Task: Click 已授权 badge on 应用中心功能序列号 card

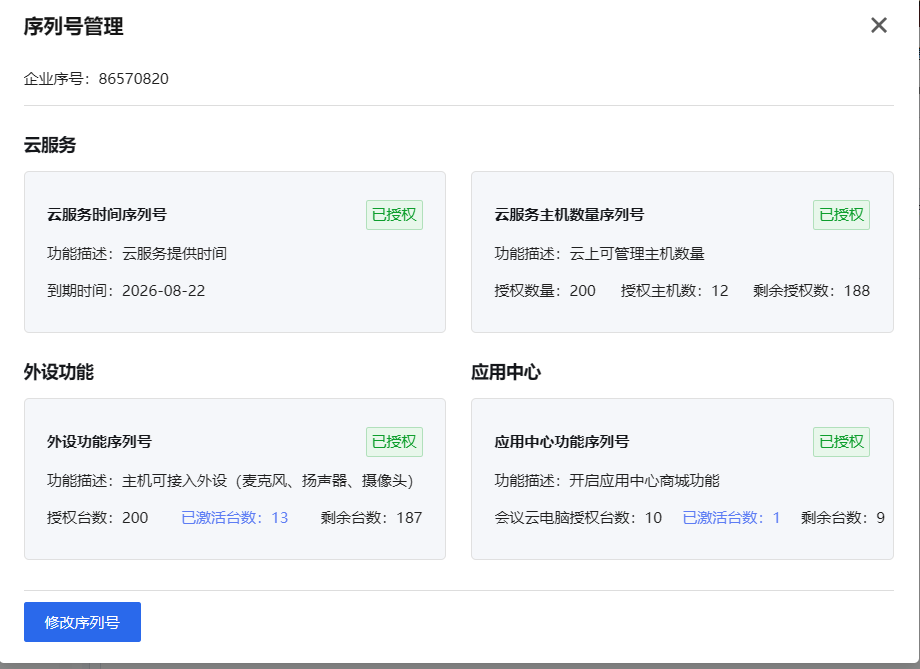Action: click(x=841, y=441)
